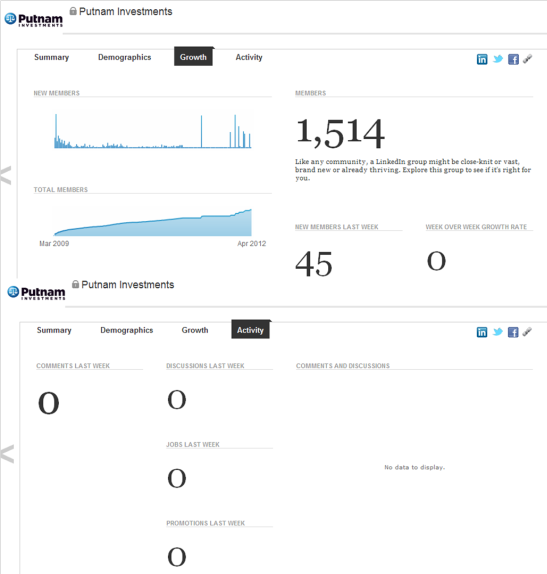547x574 pixels.
Task: Click the JOBS LAST WEEK heading
Action: [193, 444]
